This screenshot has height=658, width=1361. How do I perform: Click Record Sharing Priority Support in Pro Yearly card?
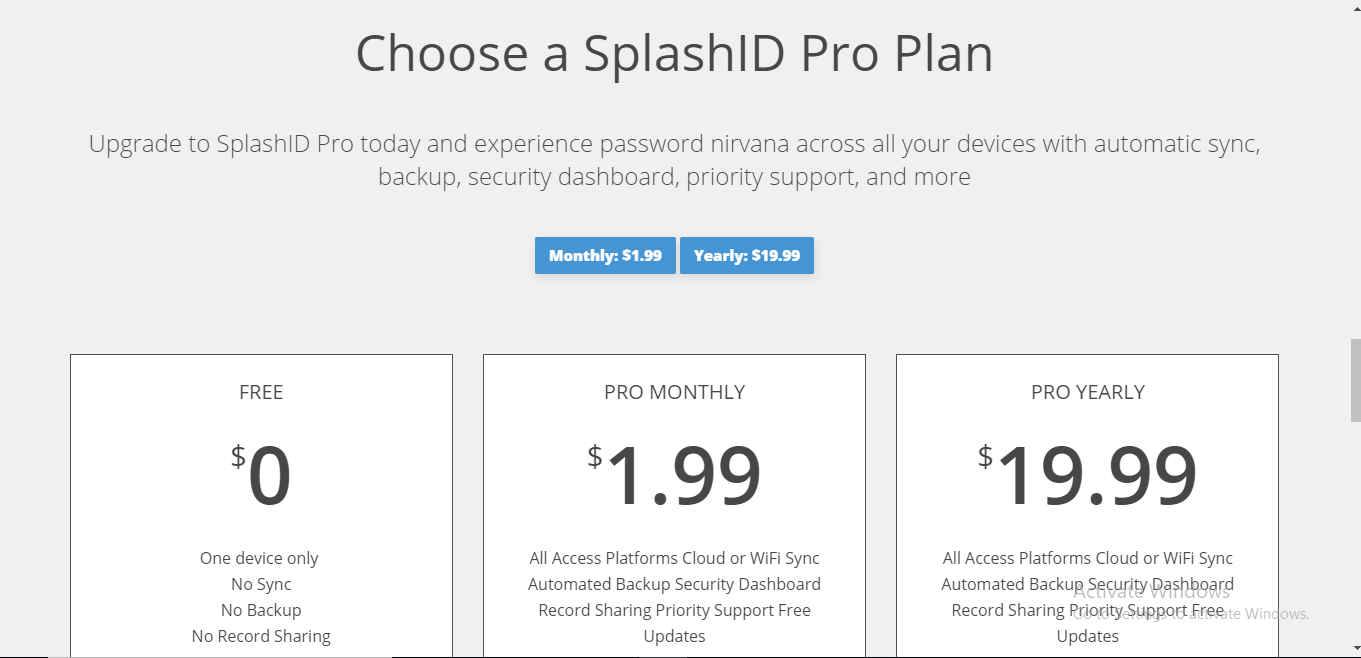click(x=1069, y=610)
